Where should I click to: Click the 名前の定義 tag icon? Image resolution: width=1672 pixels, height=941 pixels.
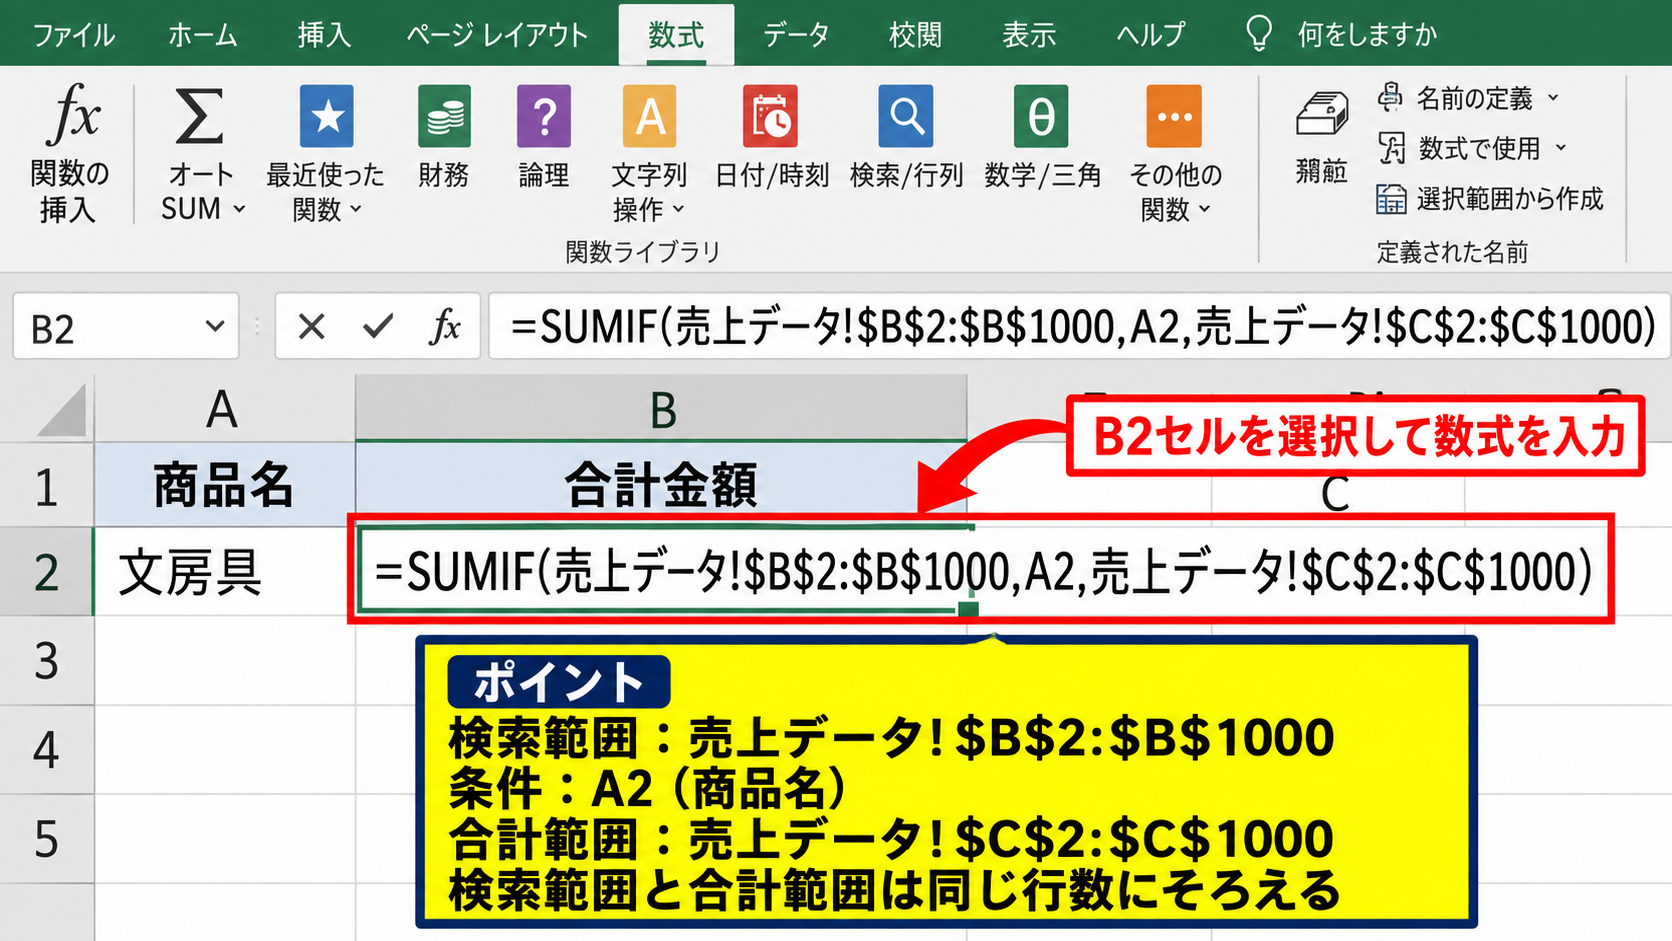pyautogui.click(x=1390, y=97)
